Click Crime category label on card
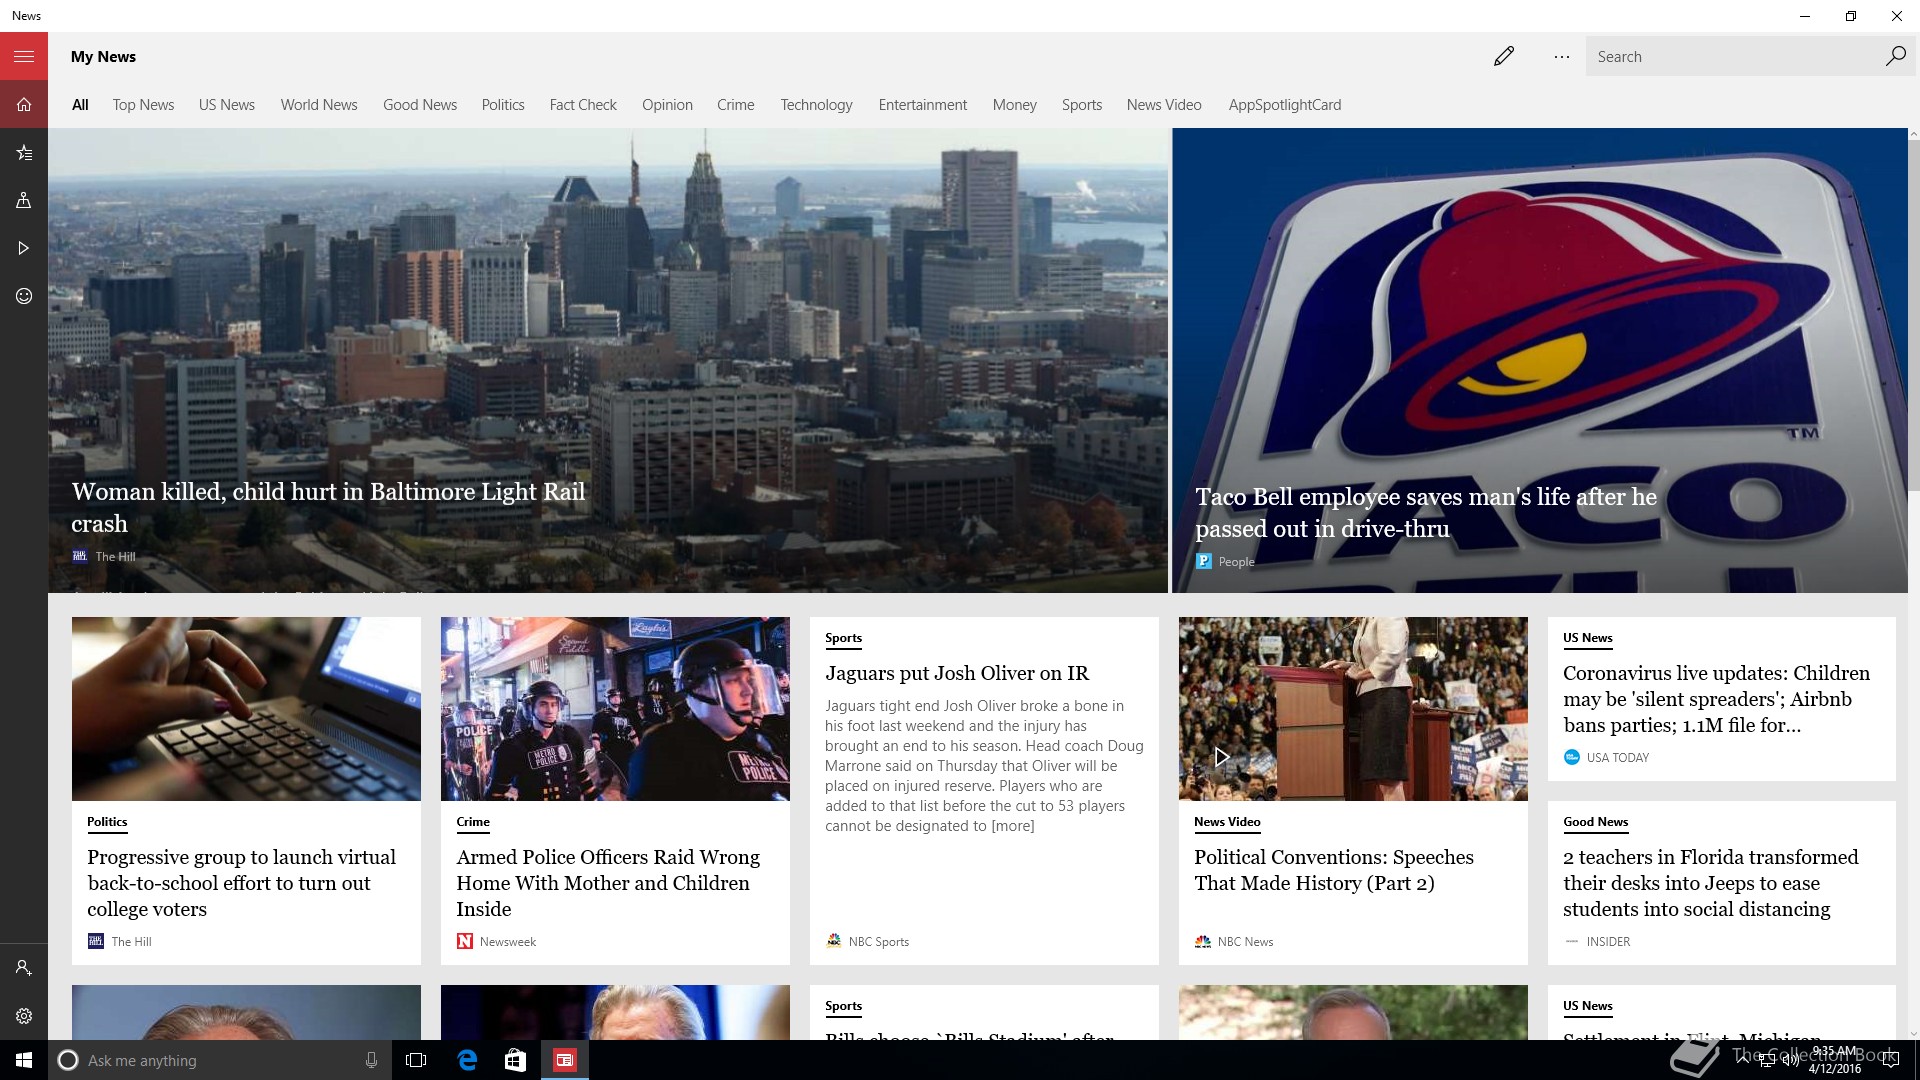This screenshot has height=1080, width=1920. [473, 822]
